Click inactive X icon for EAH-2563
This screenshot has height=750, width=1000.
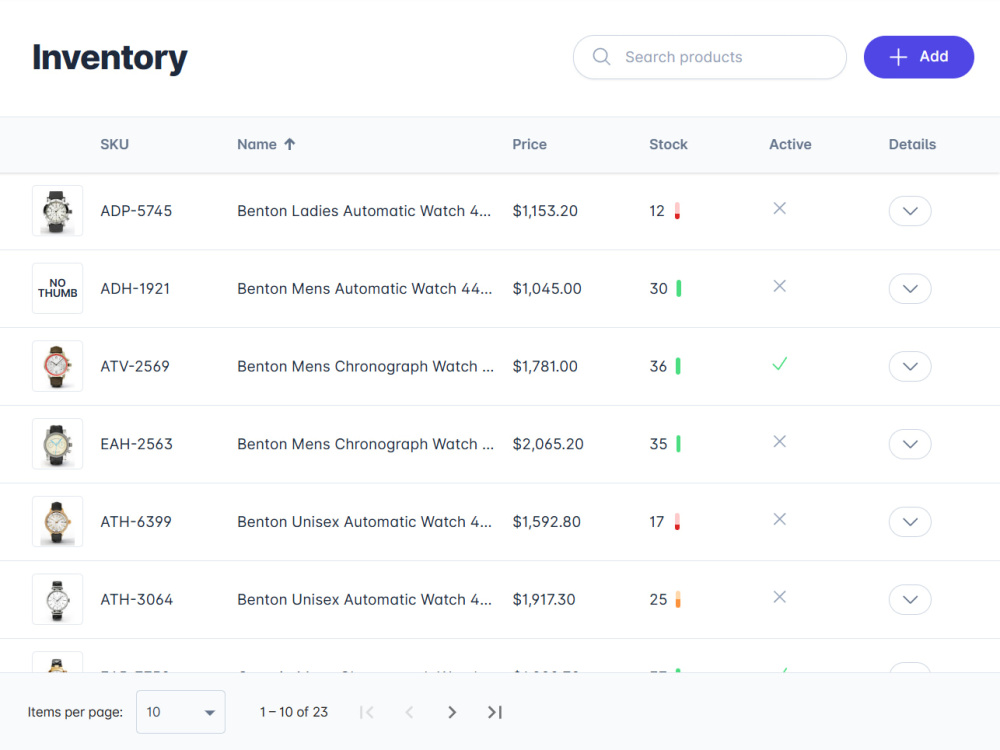(x=779, y=441)
